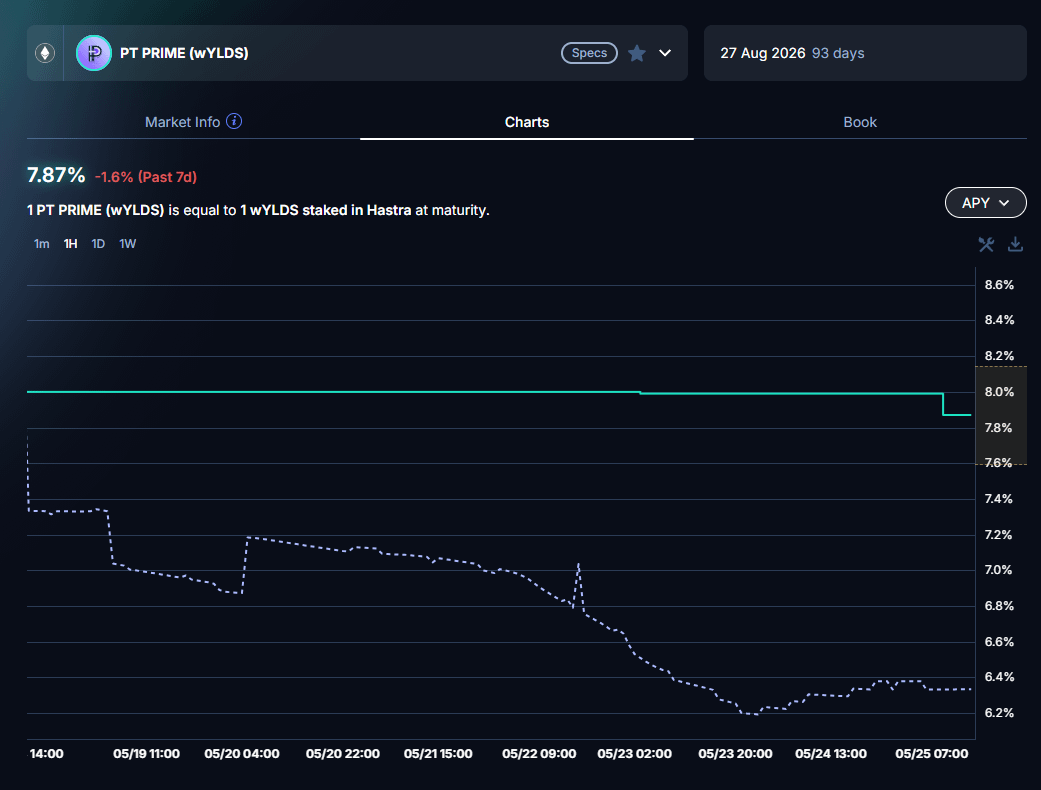Click the PT PRIME token logo
Image resolution: width=1041 pixels, height=790 pixels.
click(x=94, y=53)
